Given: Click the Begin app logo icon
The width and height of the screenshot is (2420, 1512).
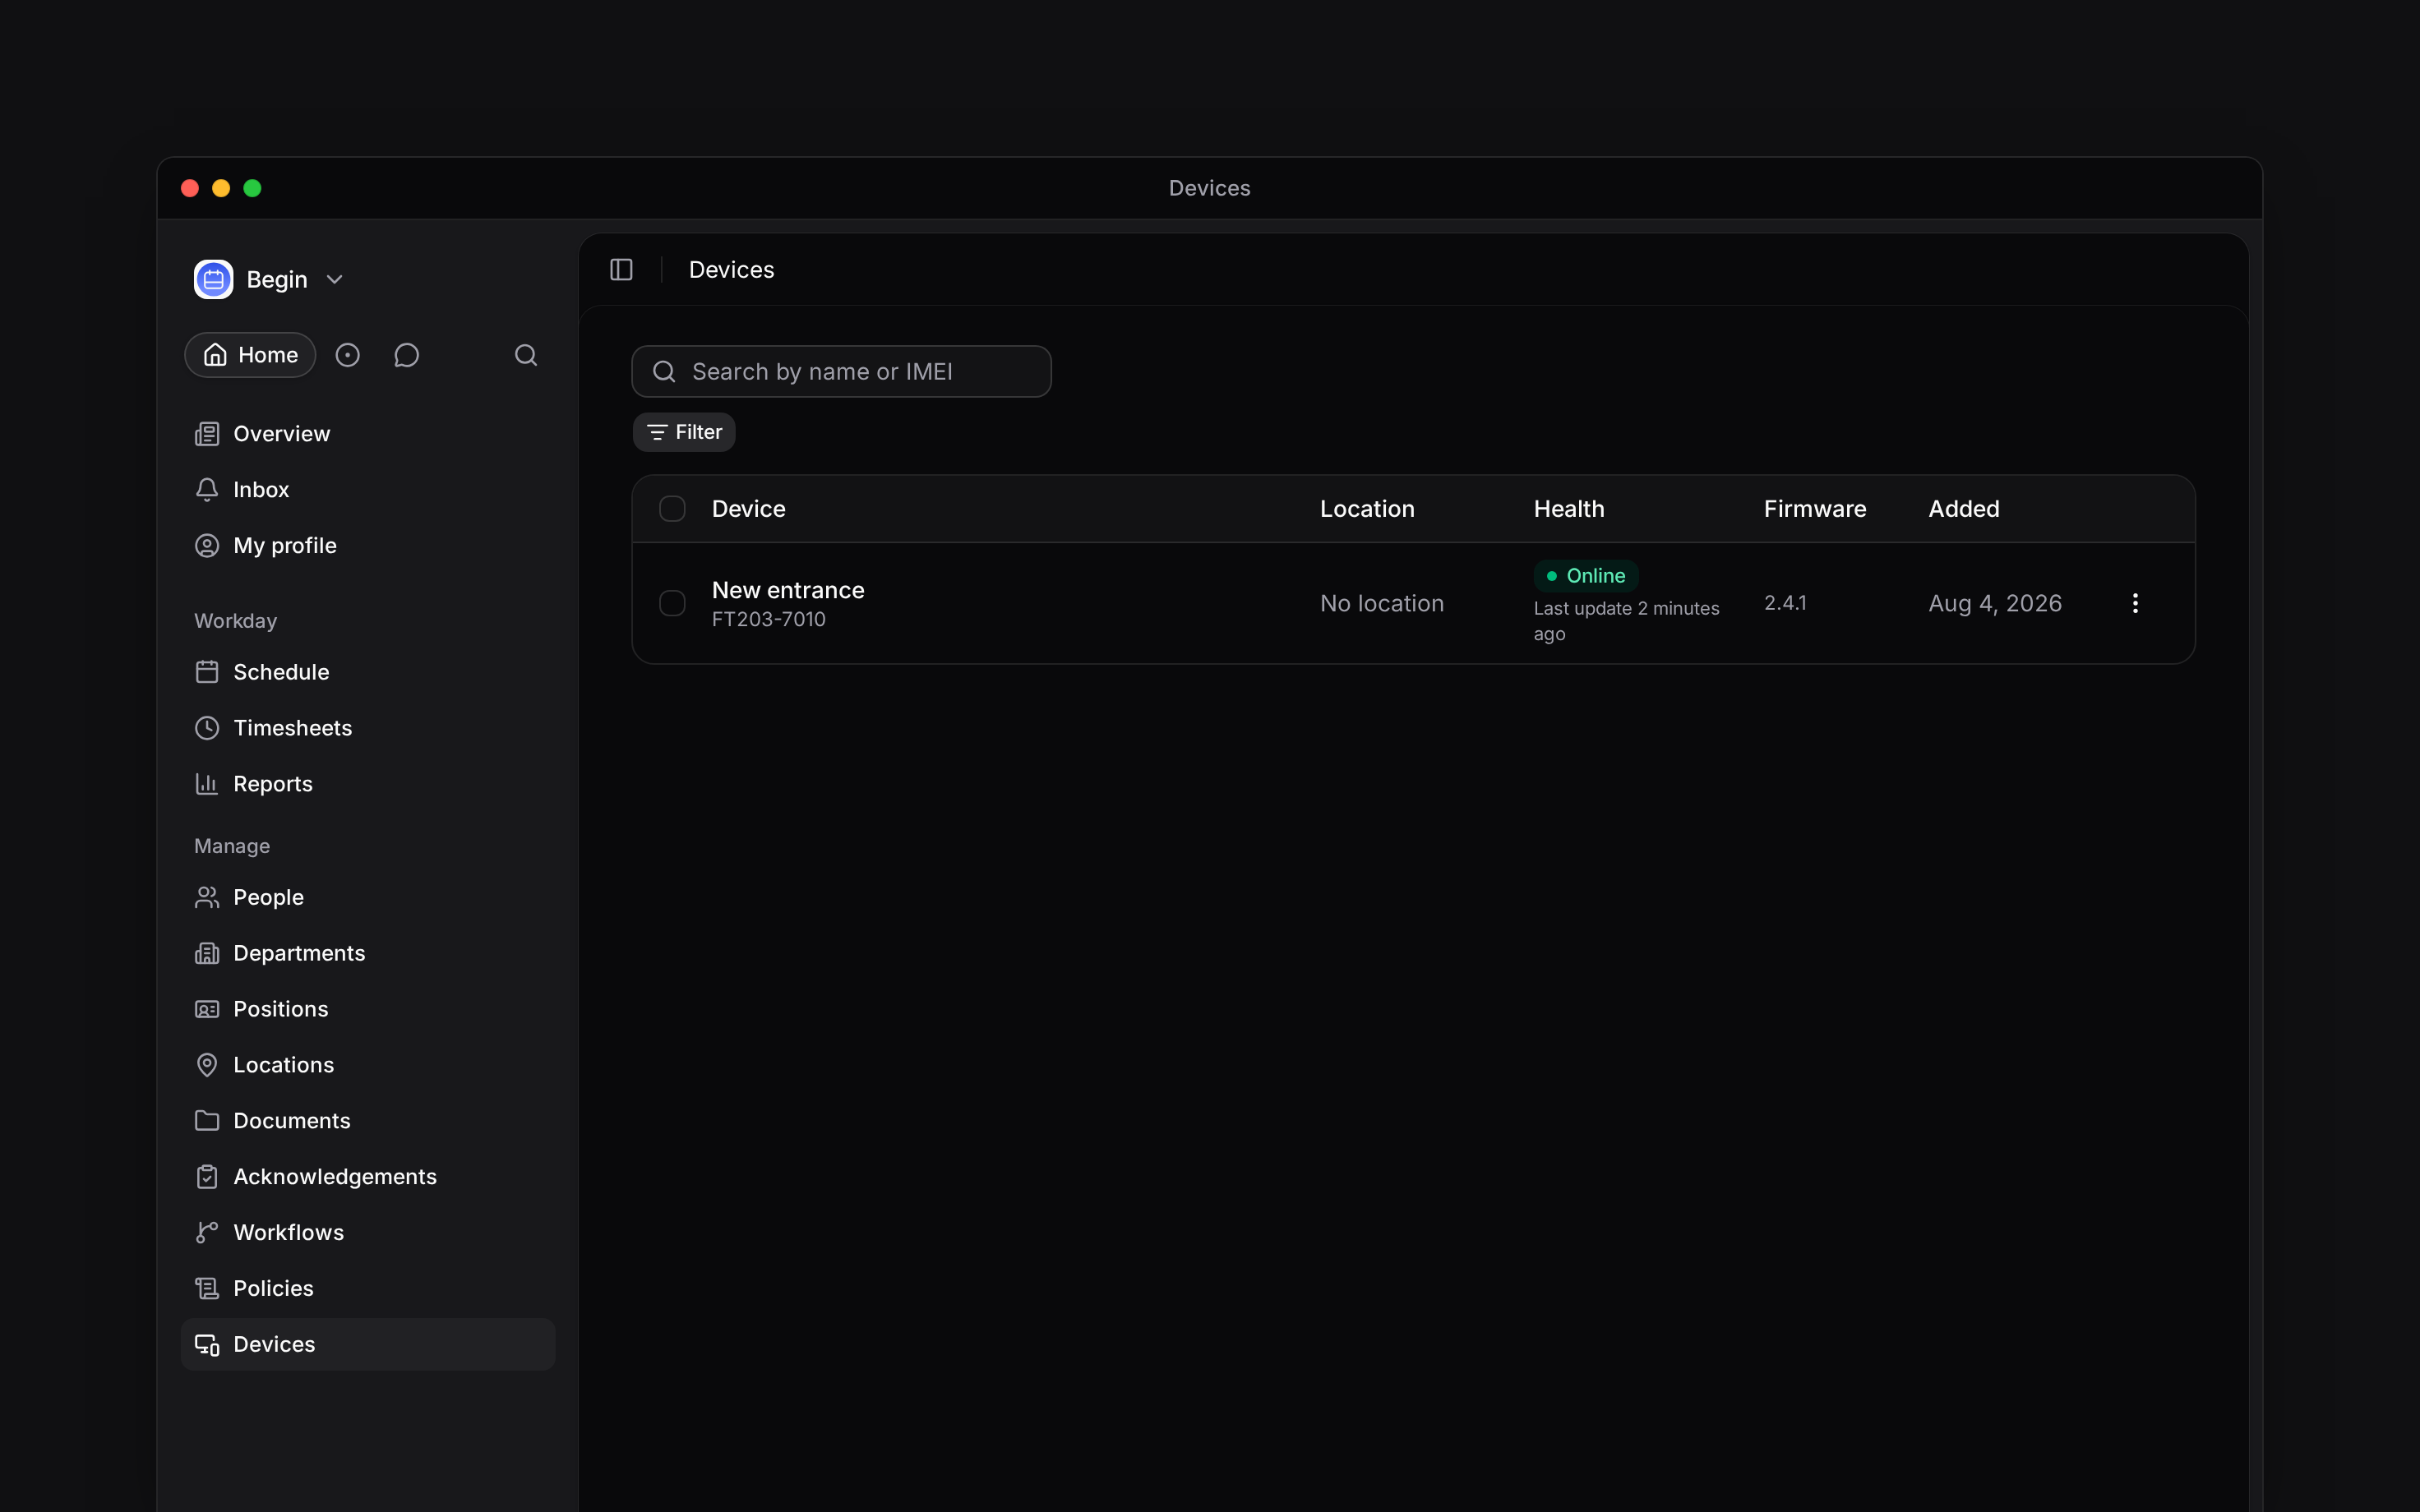Looking at the screenshot, I should point(213,279).
